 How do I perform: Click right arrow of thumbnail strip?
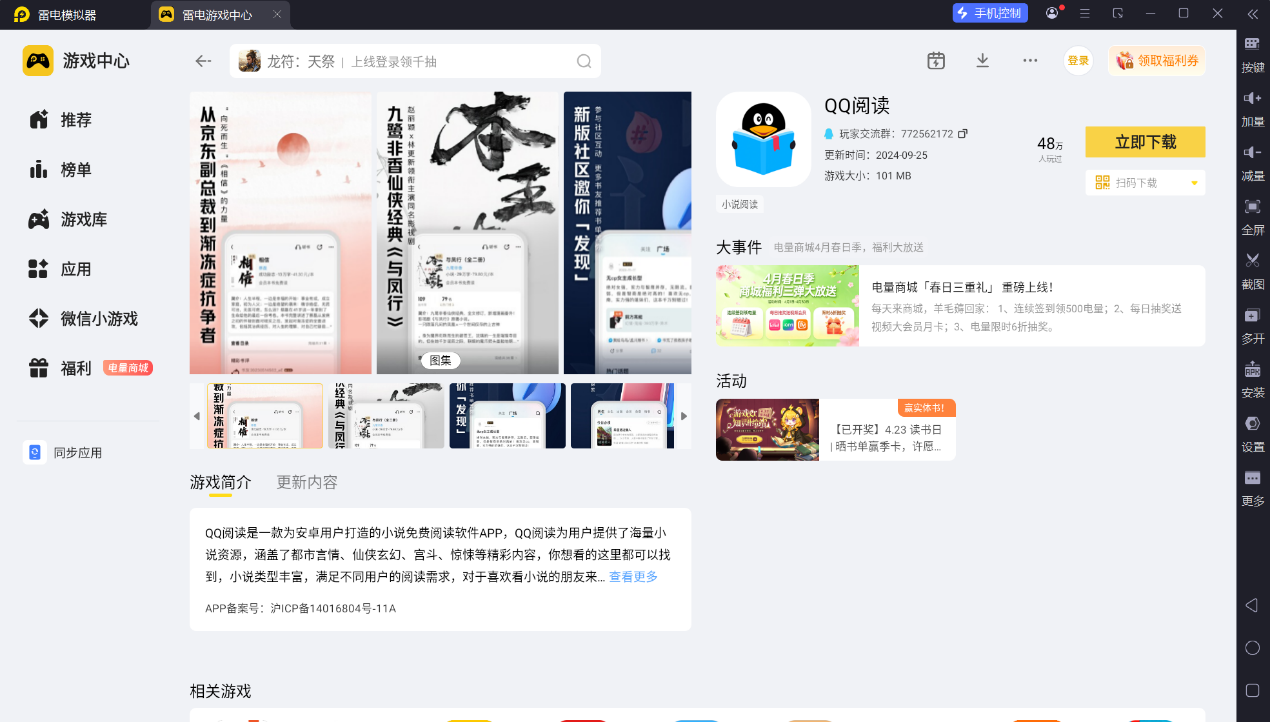click(684, 416)
